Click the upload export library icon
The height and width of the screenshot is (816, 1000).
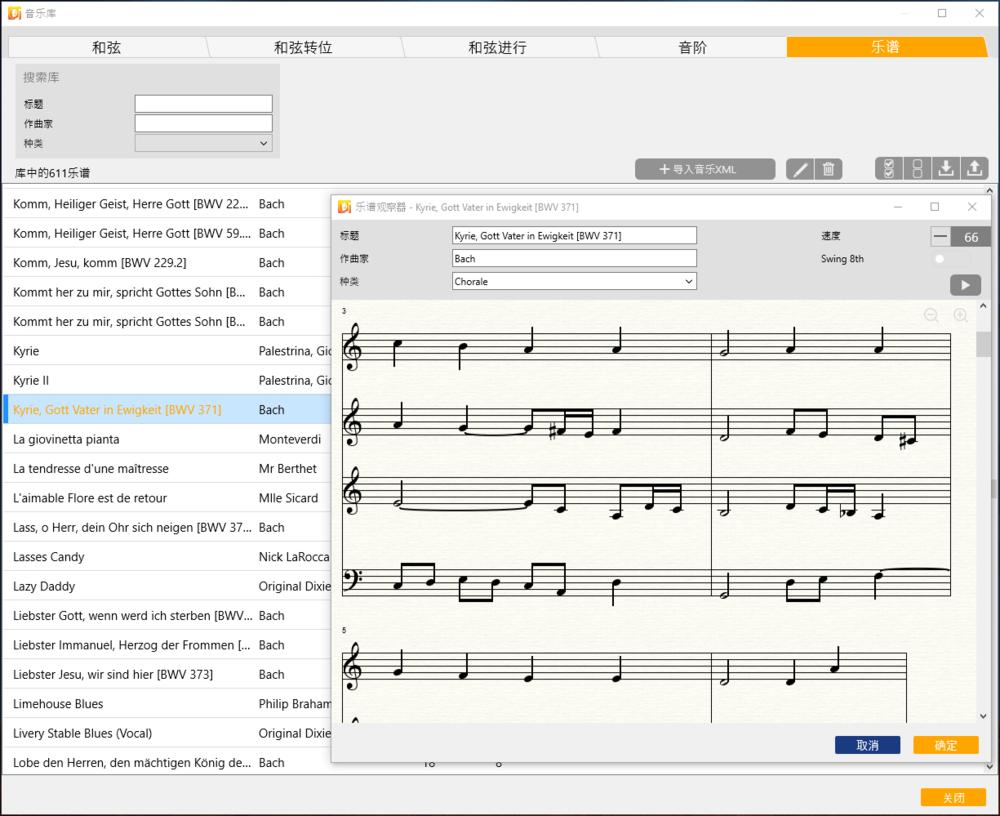(x=975, y=169)
